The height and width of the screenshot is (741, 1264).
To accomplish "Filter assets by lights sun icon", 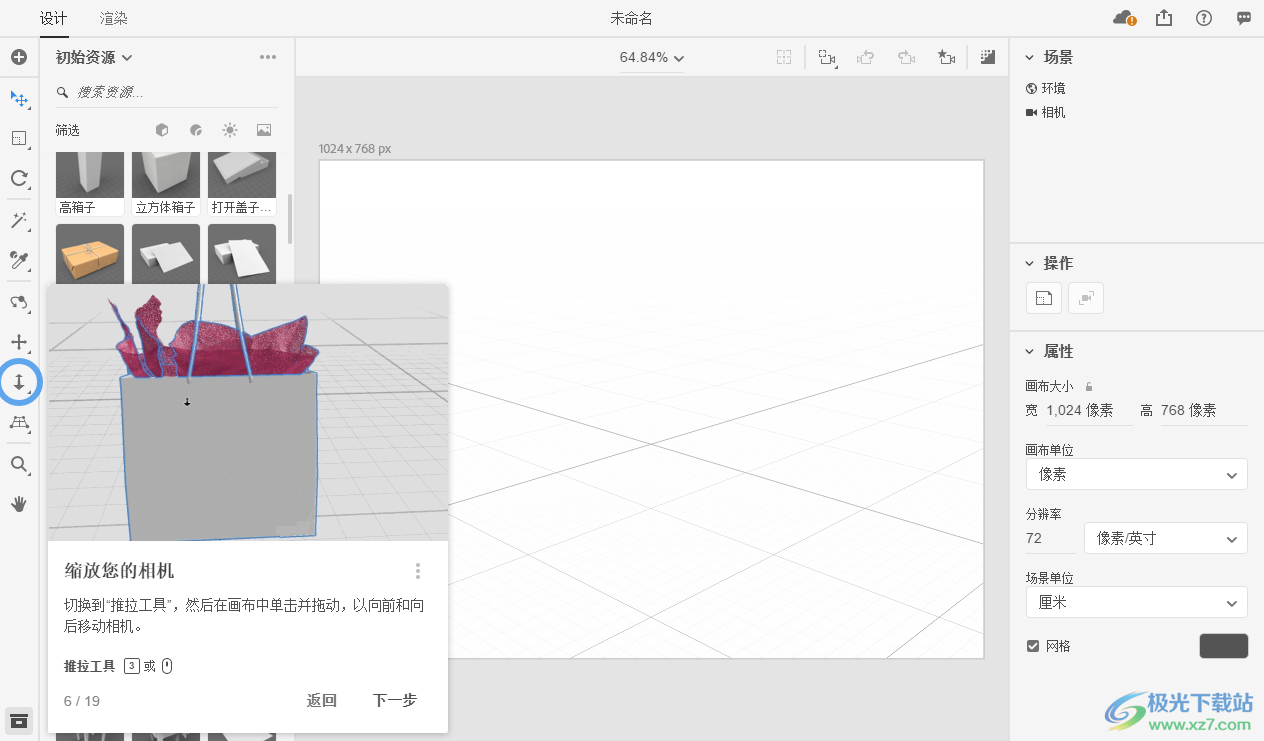I will coord(230,130).
